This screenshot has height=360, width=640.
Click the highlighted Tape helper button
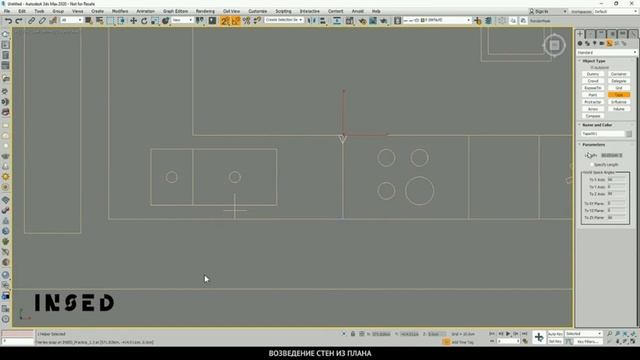point(619,95)
